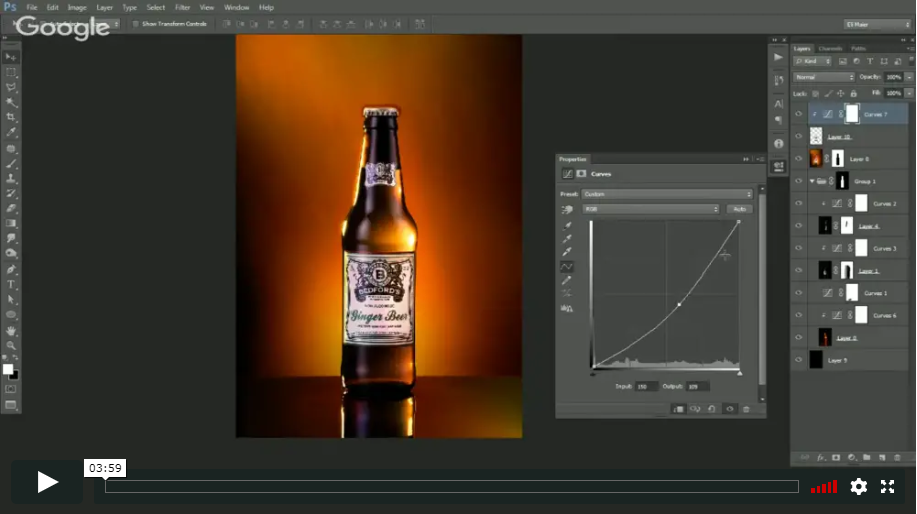Open the Image menu
This screenshot has width=917, height=514.
coord(77,8)
